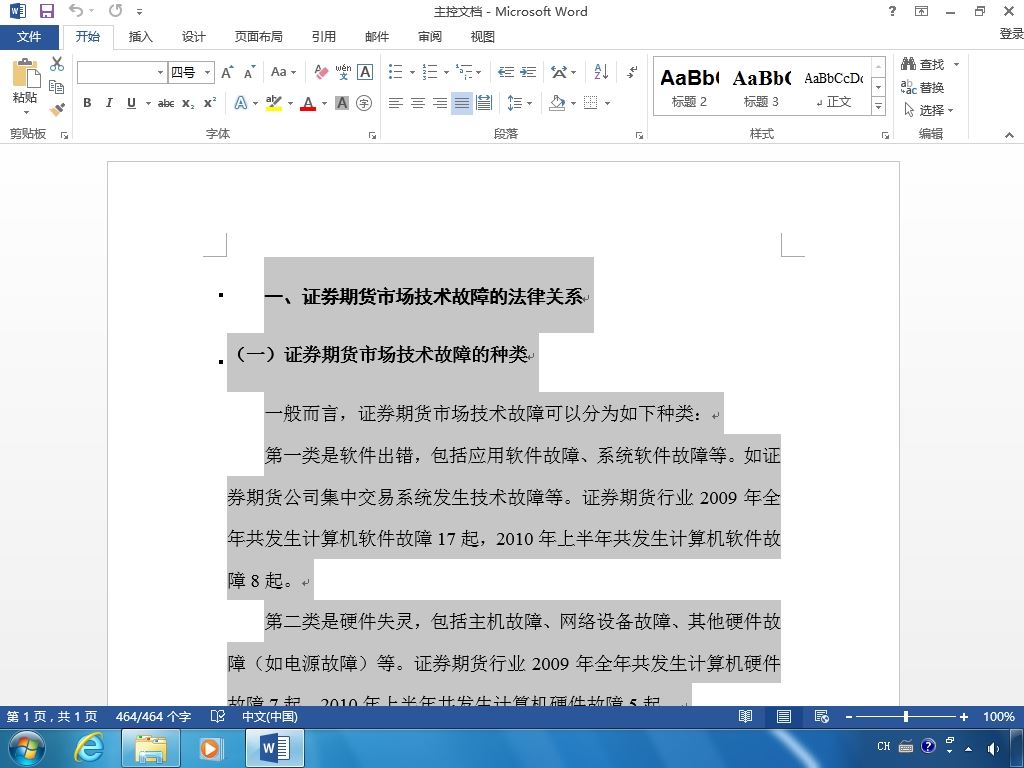Increase paragraph indent

(x=528, y=72)
